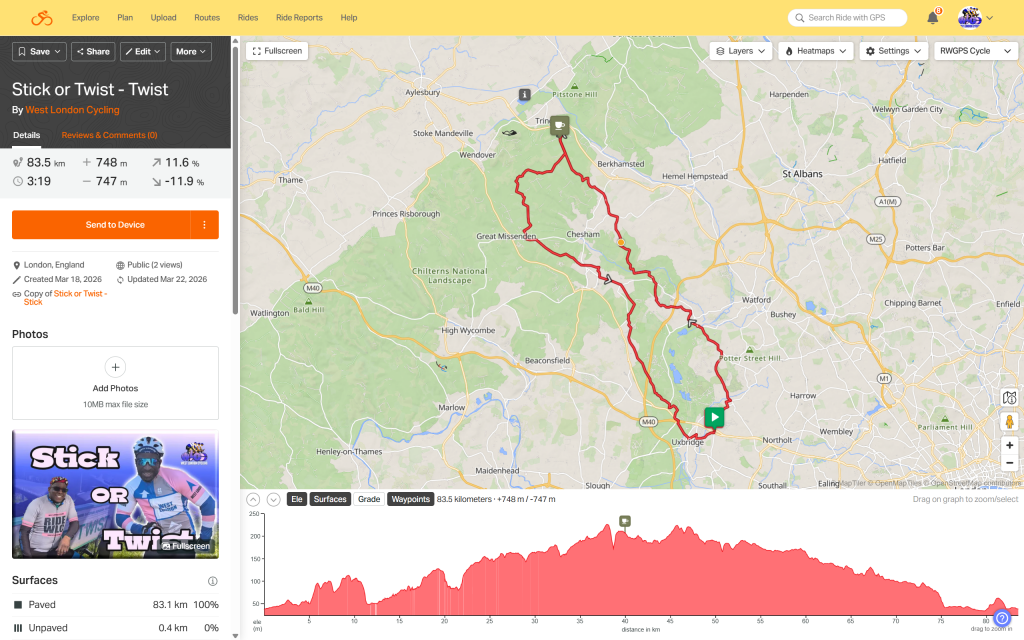Expand the Heatmaps dropdown
Viewport: 1024px width, 640px height.
pyautogui.click(x=816, y=50)
